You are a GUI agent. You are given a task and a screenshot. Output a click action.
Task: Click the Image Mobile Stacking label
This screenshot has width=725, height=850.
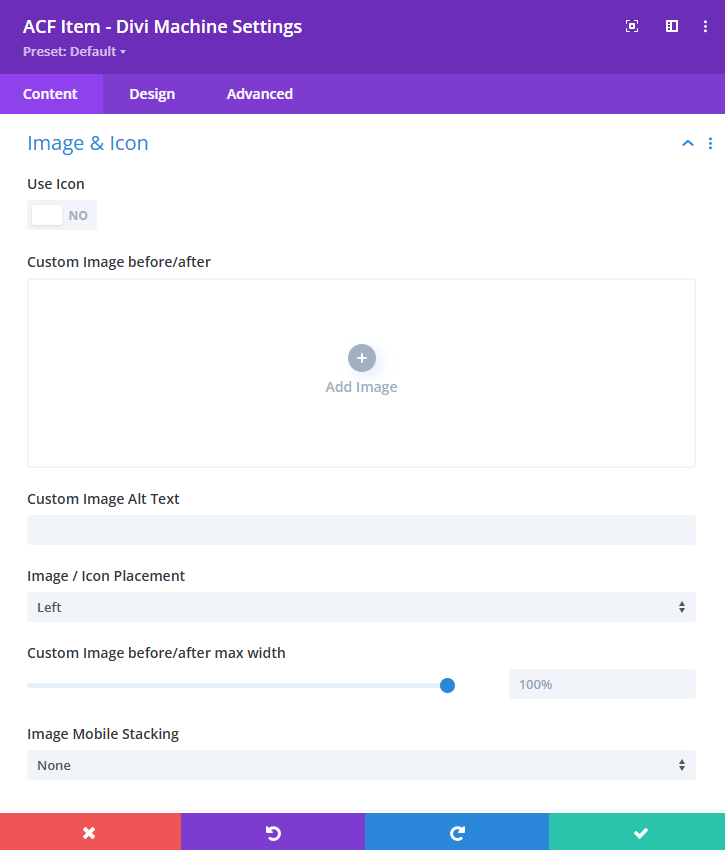[x=103, y=734]
